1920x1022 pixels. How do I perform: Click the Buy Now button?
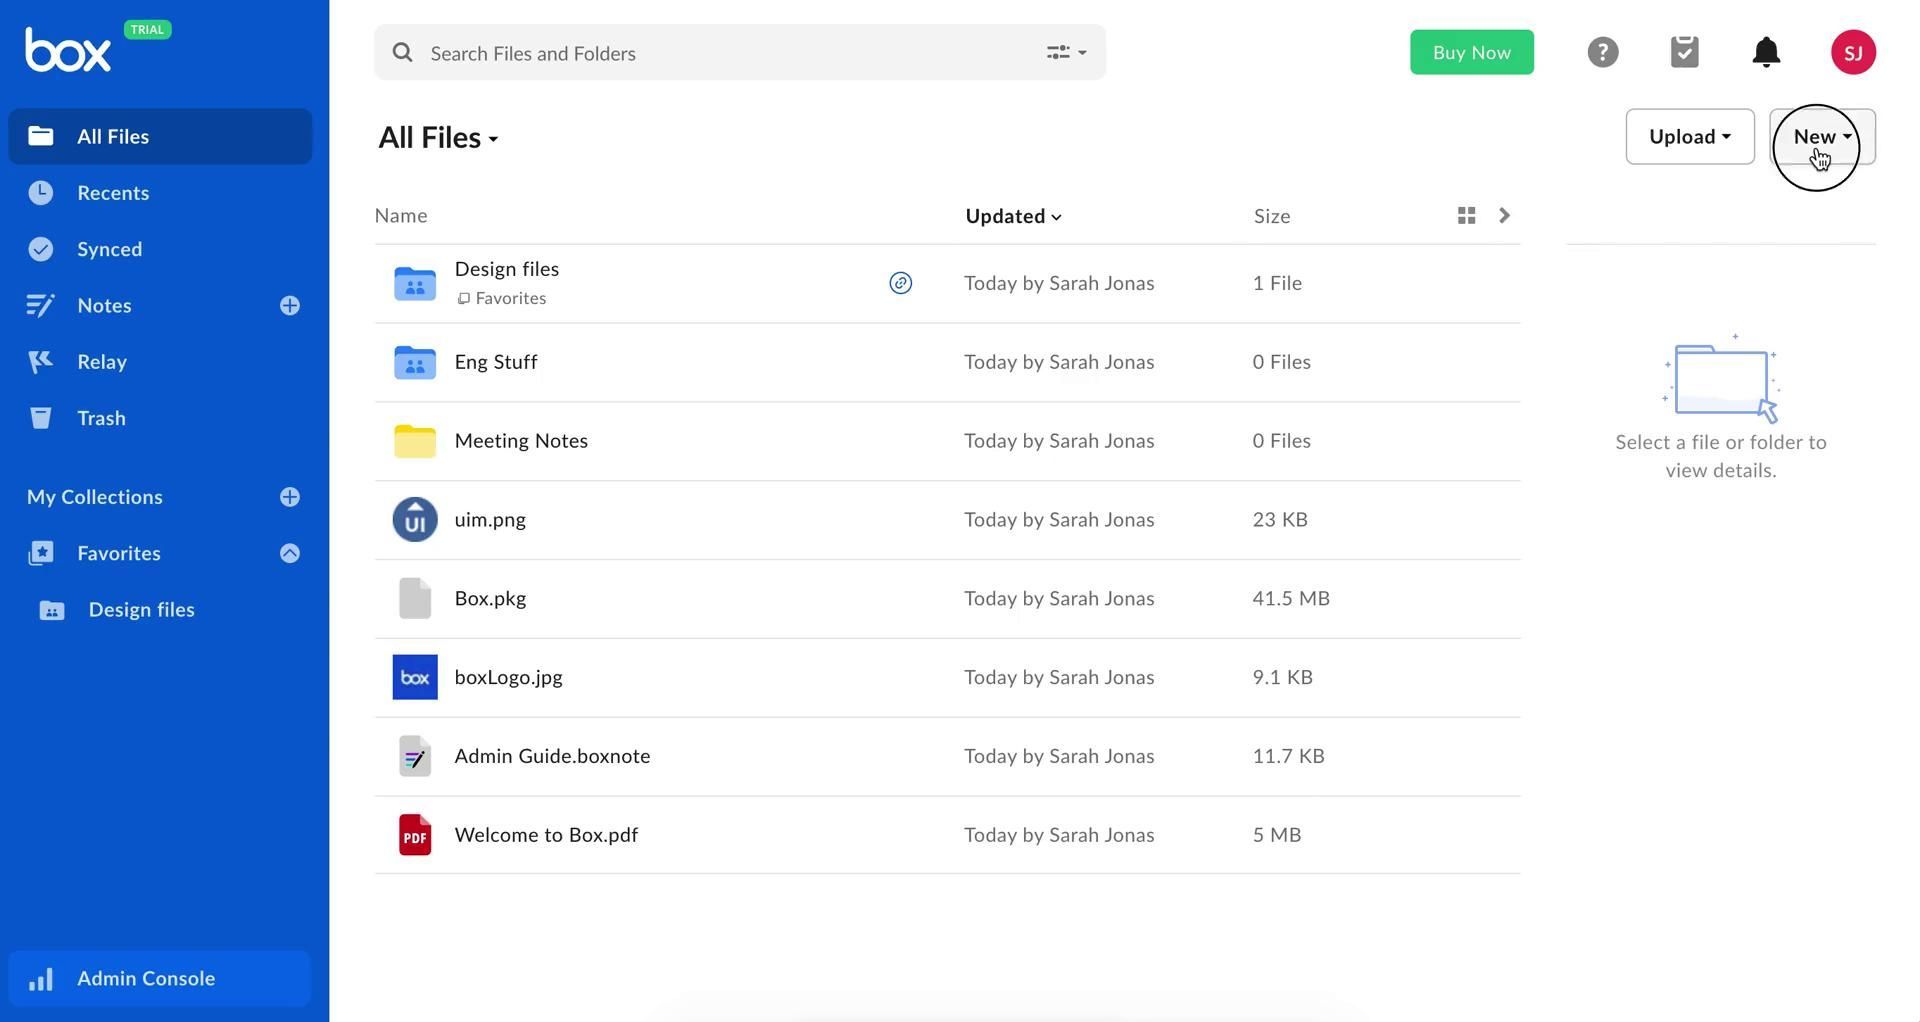click(x=1471, y=52)
